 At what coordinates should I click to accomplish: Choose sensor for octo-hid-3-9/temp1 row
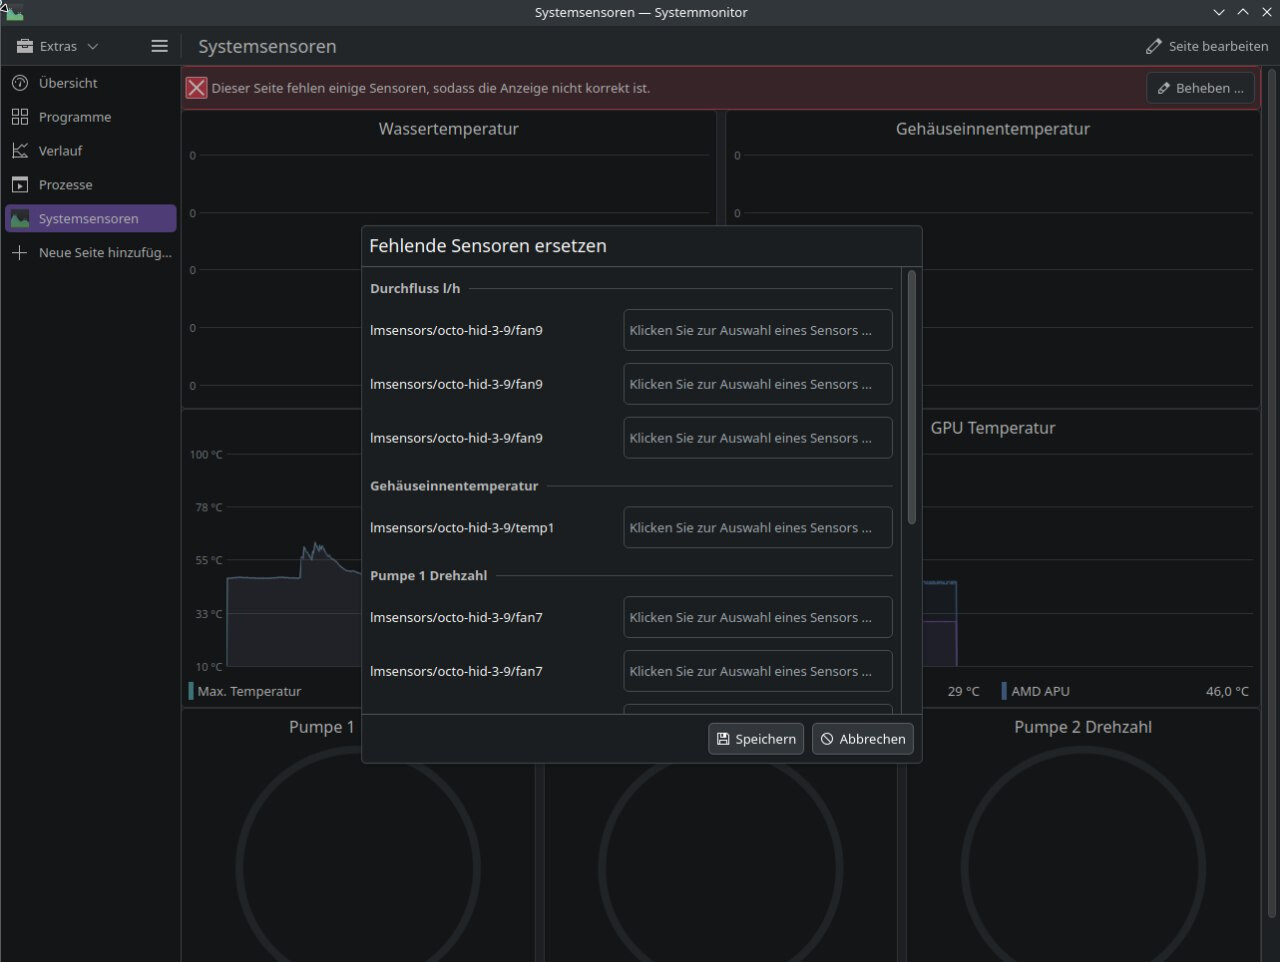pos(758,528)
